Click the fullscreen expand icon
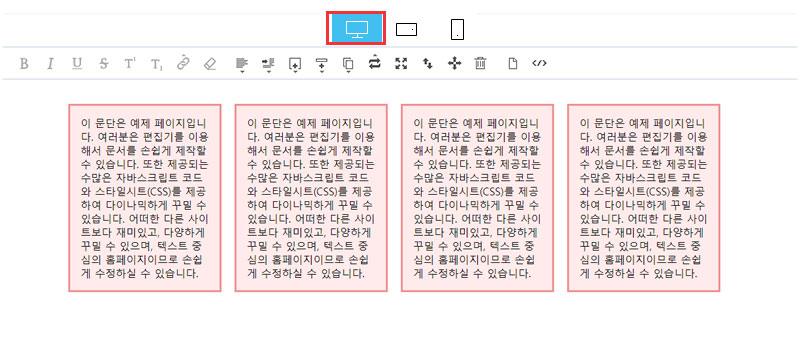This screenshot has height=361, width=800. point(402,63)
